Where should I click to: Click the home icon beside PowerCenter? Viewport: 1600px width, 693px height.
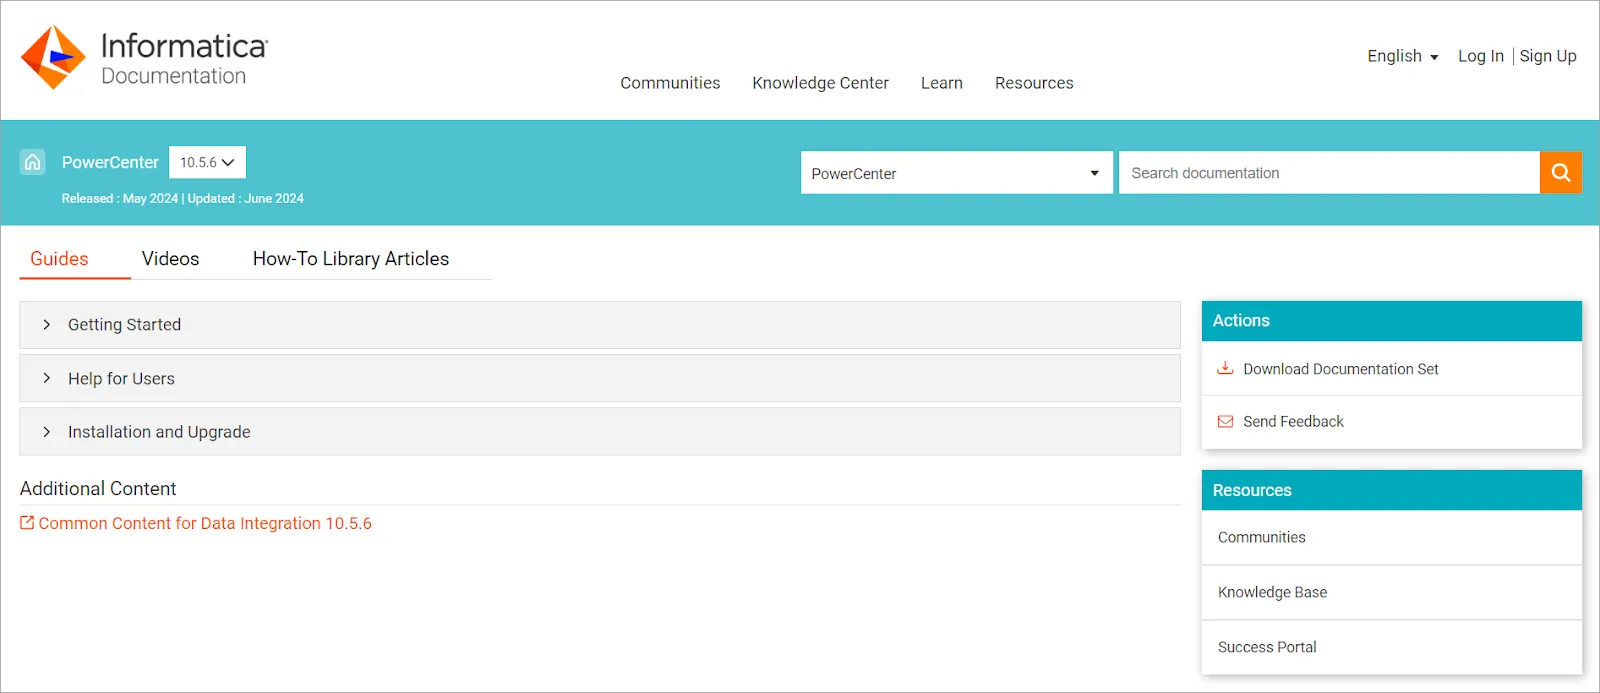click(x=33, y=162)
